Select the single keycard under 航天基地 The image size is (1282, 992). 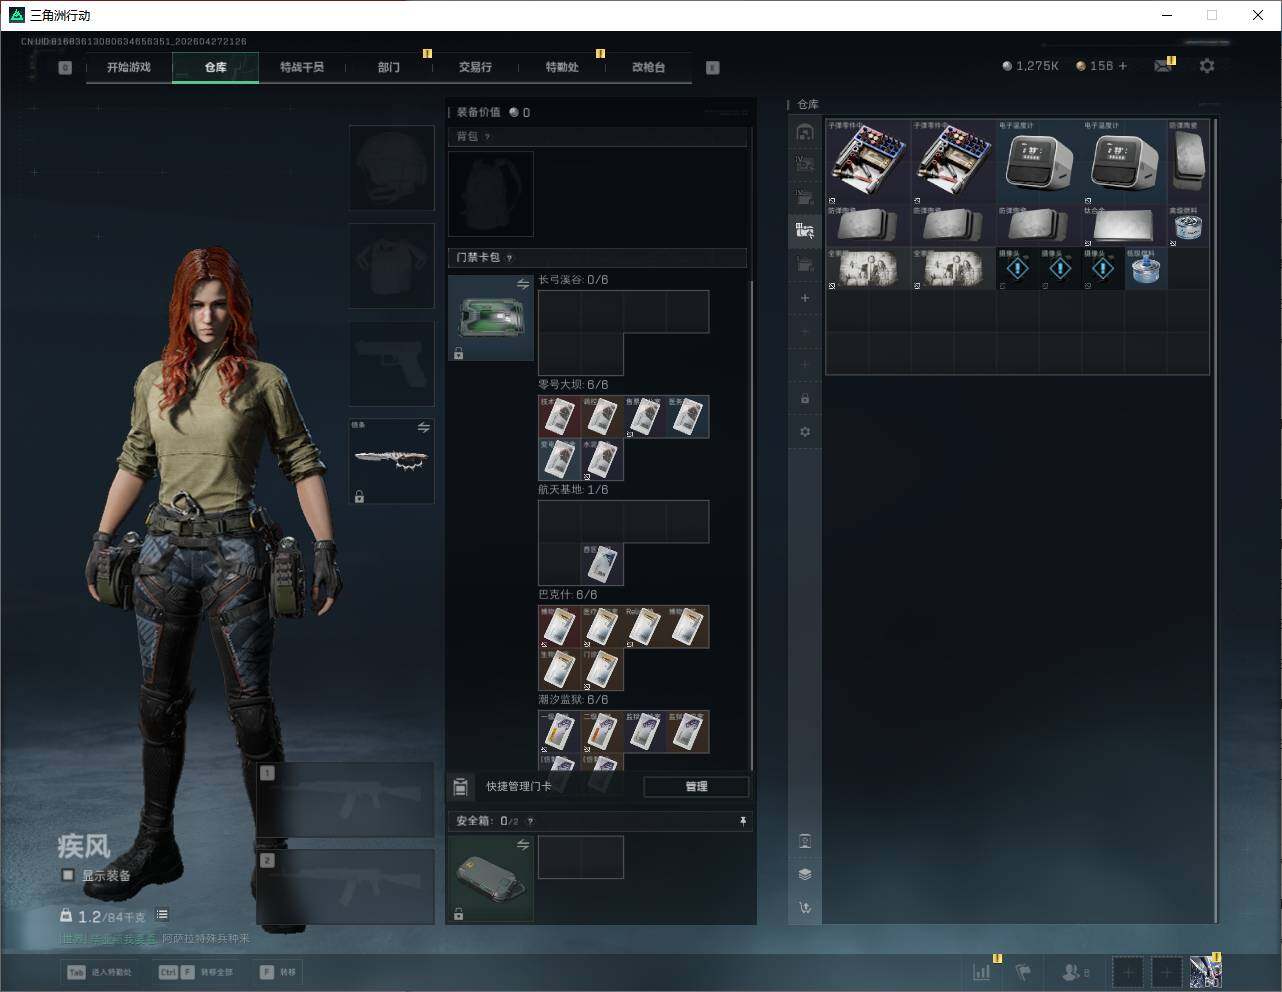pyautogui.click(x=602, y=565)
